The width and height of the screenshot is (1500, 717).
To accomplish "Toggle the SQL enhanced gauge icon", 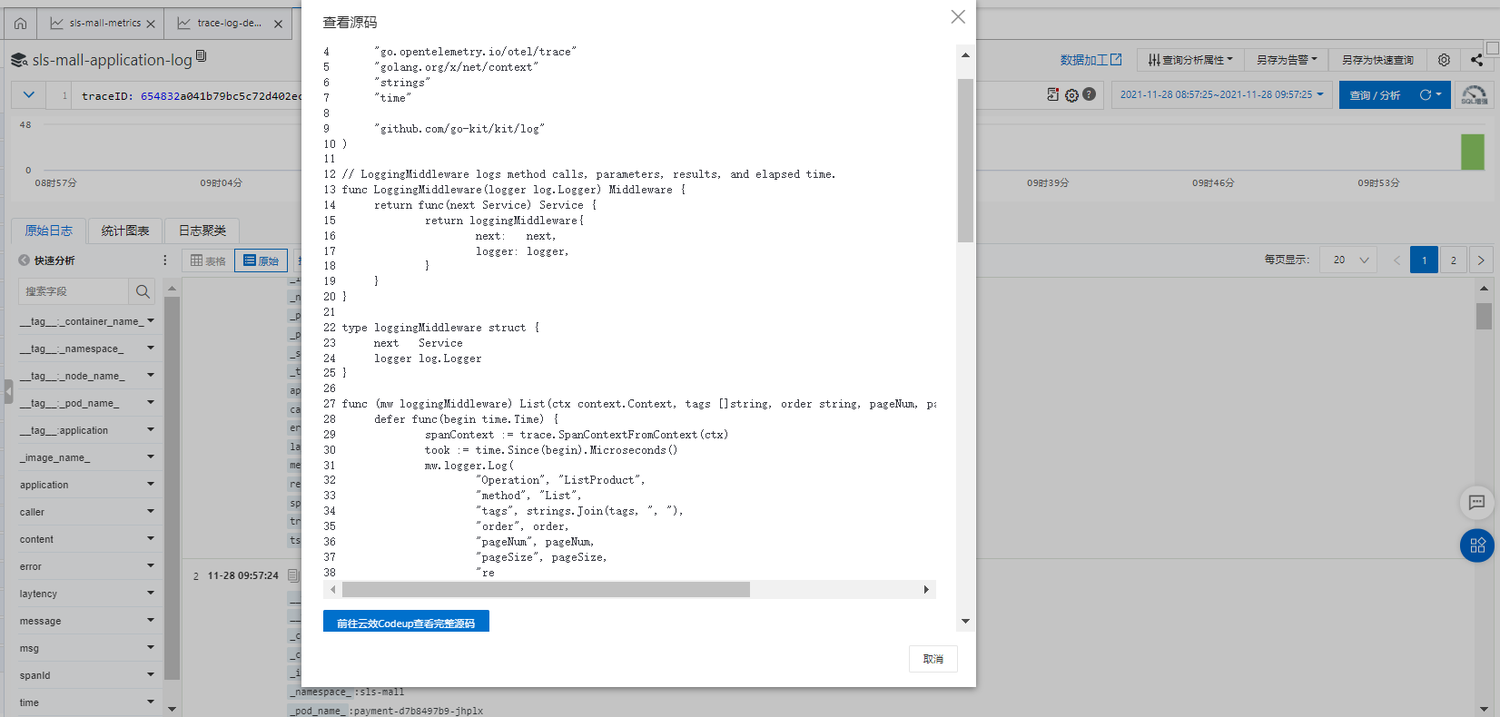I will pos(1475,95).
